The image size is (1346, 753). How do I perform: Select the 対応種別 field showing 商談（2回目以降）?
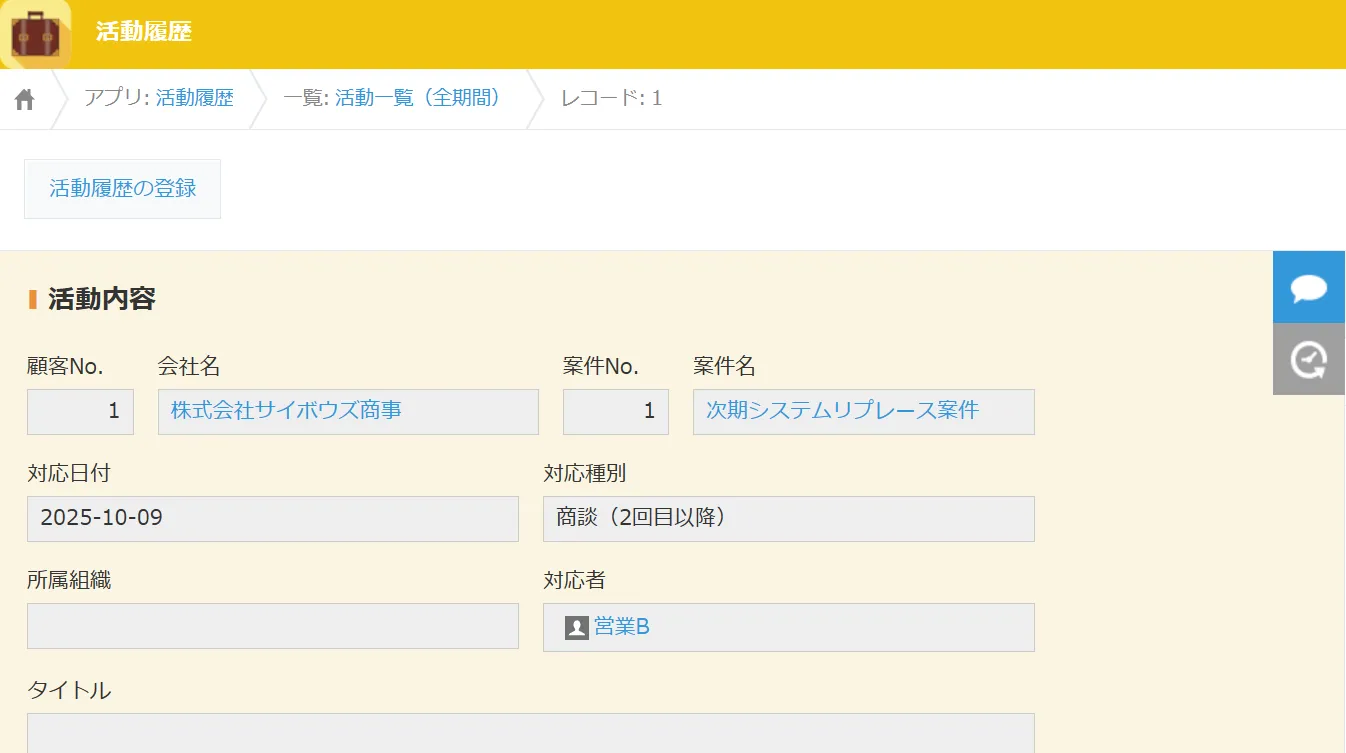tap(788, 518)
